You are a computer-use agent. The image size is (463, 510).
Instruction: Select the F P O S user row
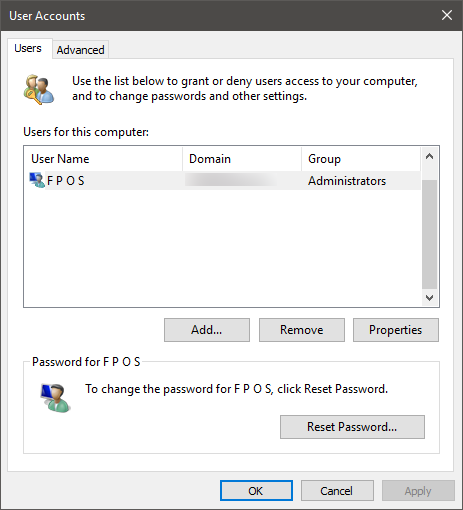coord(222,181)
